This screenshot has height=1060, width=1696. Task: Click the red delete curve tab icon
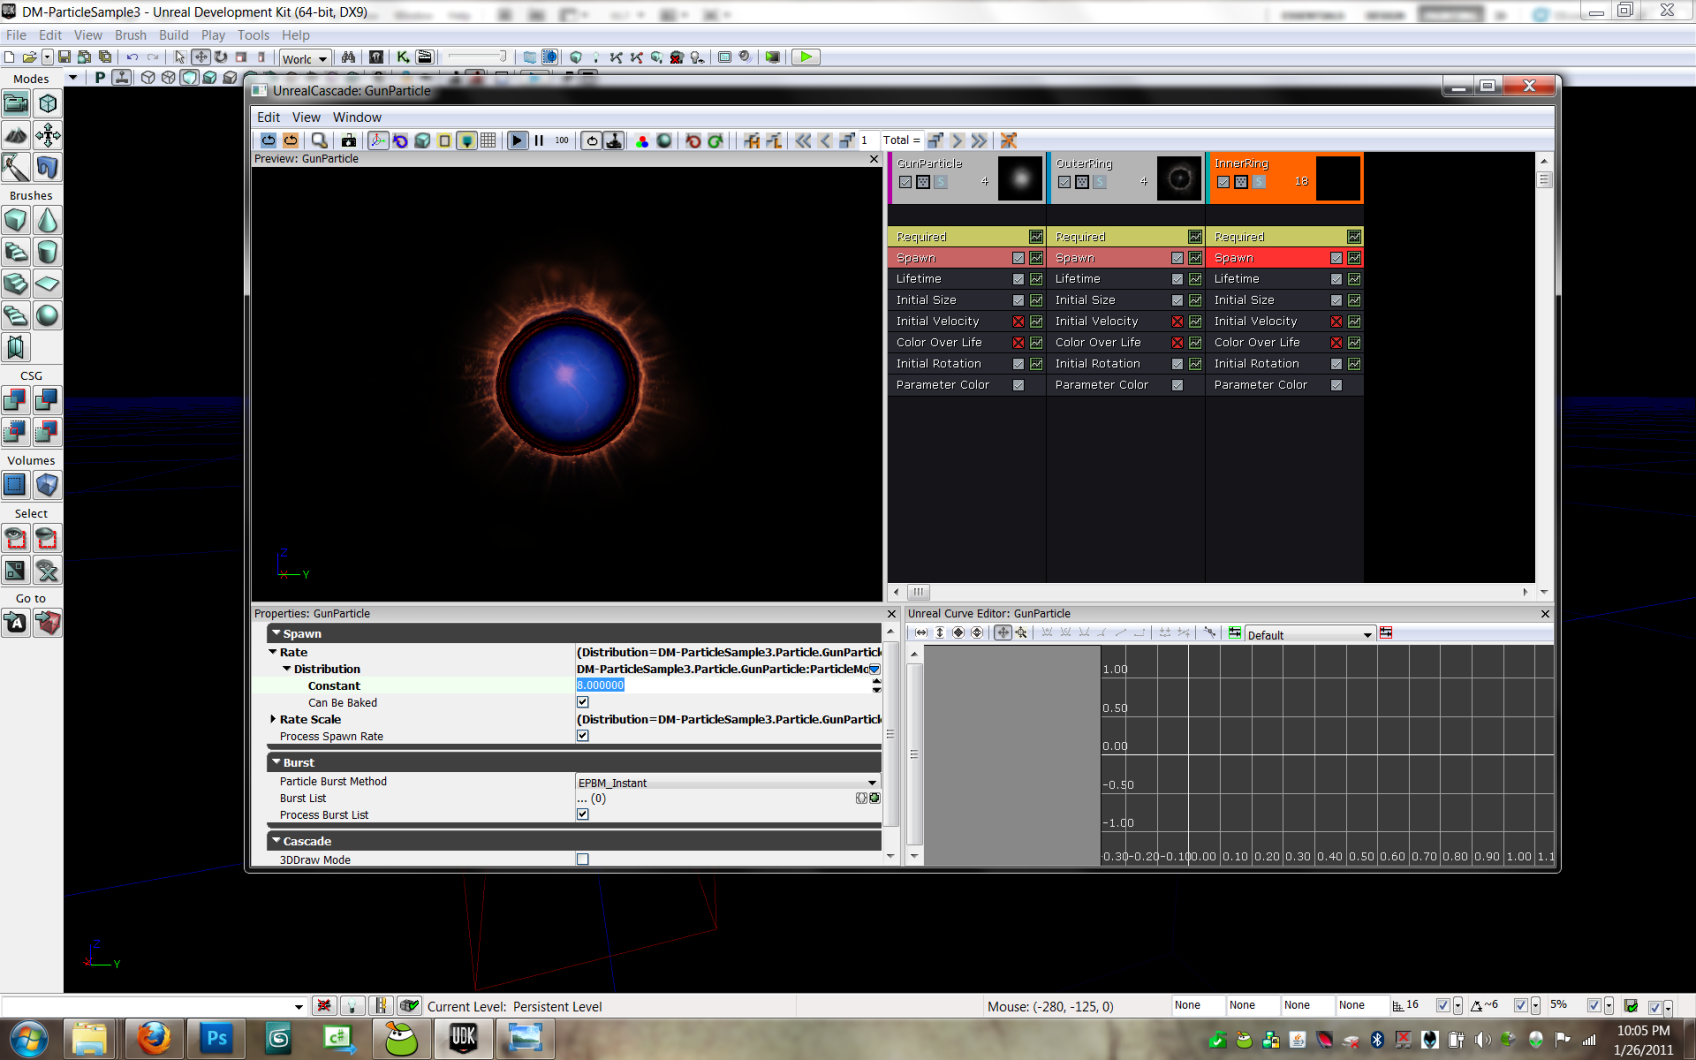pos(1386,633)
